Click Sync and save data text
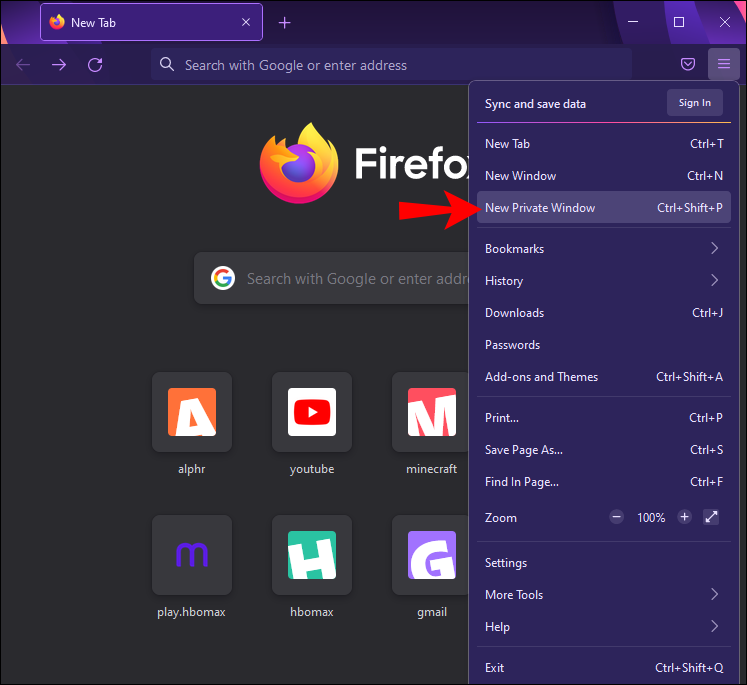The height and width of the screenshot is (685, 747). (x=535, y=104)
